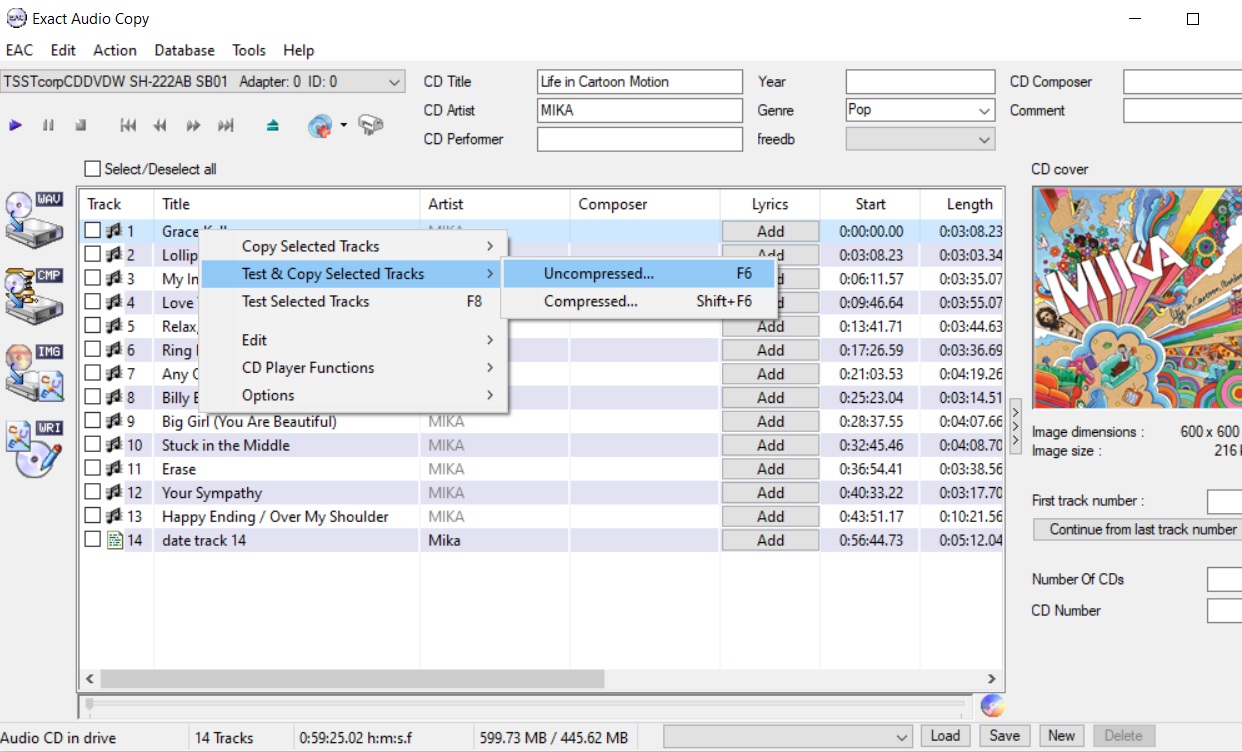Screen dimensions: 1242x752
Task: Open the arrow beside the database icon
Action: tap(343, 125)
